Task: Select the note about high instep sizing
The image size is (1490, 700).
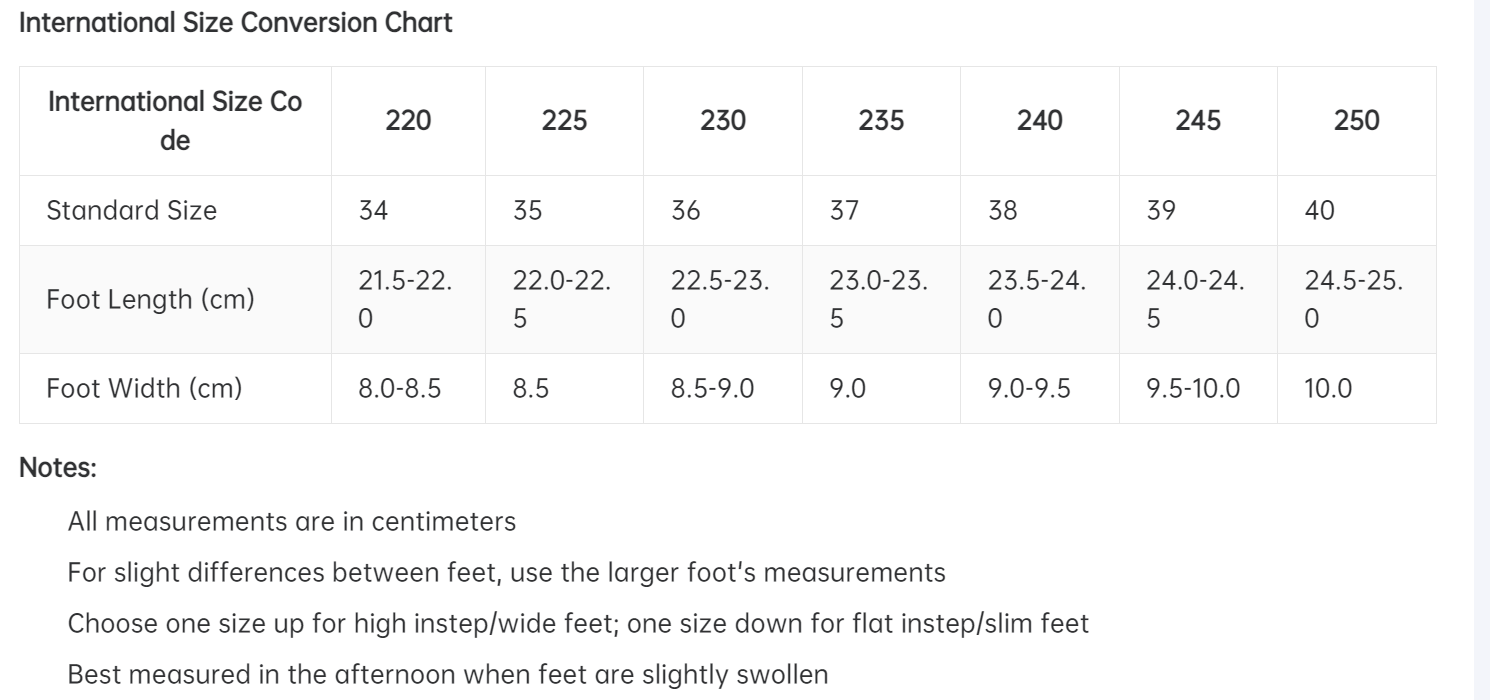Action: (578, 623)
